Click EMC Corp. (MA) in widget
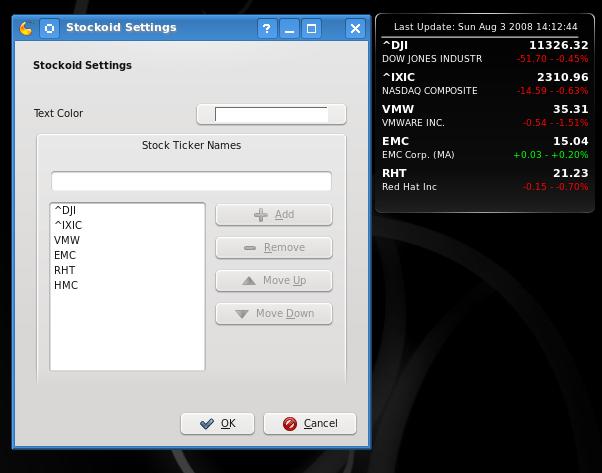Screen dimensions: 602x473 418,155
